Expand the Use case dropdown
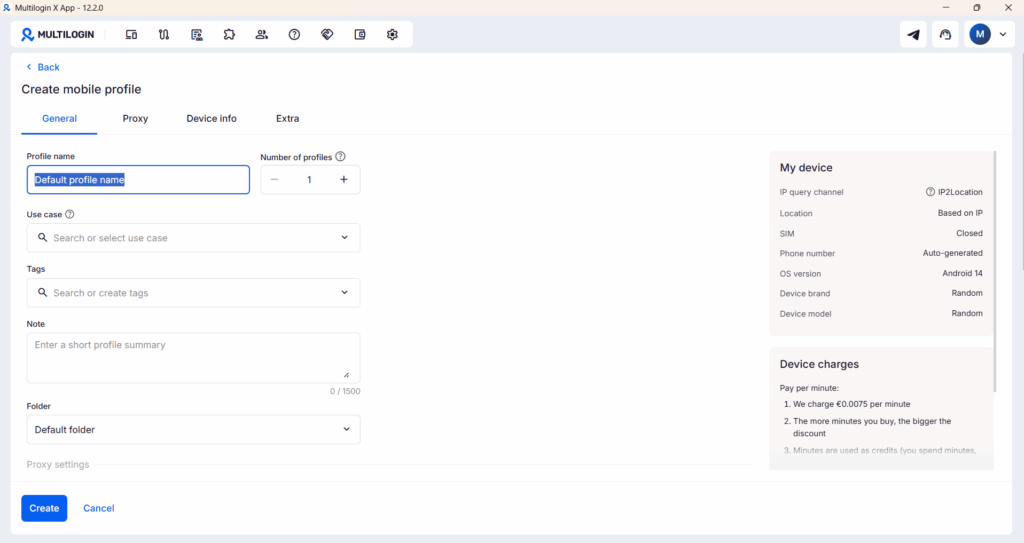Viewport: 1024px width, 543px height. coord(345,238)
